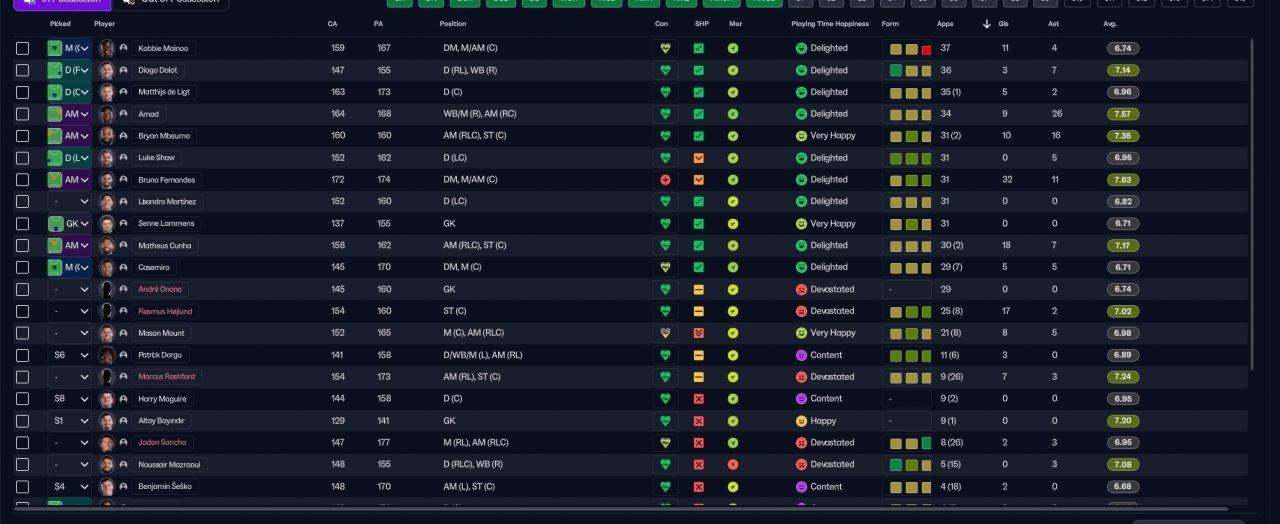
Task: Sort by the CA column header
Action: point(332,23)
